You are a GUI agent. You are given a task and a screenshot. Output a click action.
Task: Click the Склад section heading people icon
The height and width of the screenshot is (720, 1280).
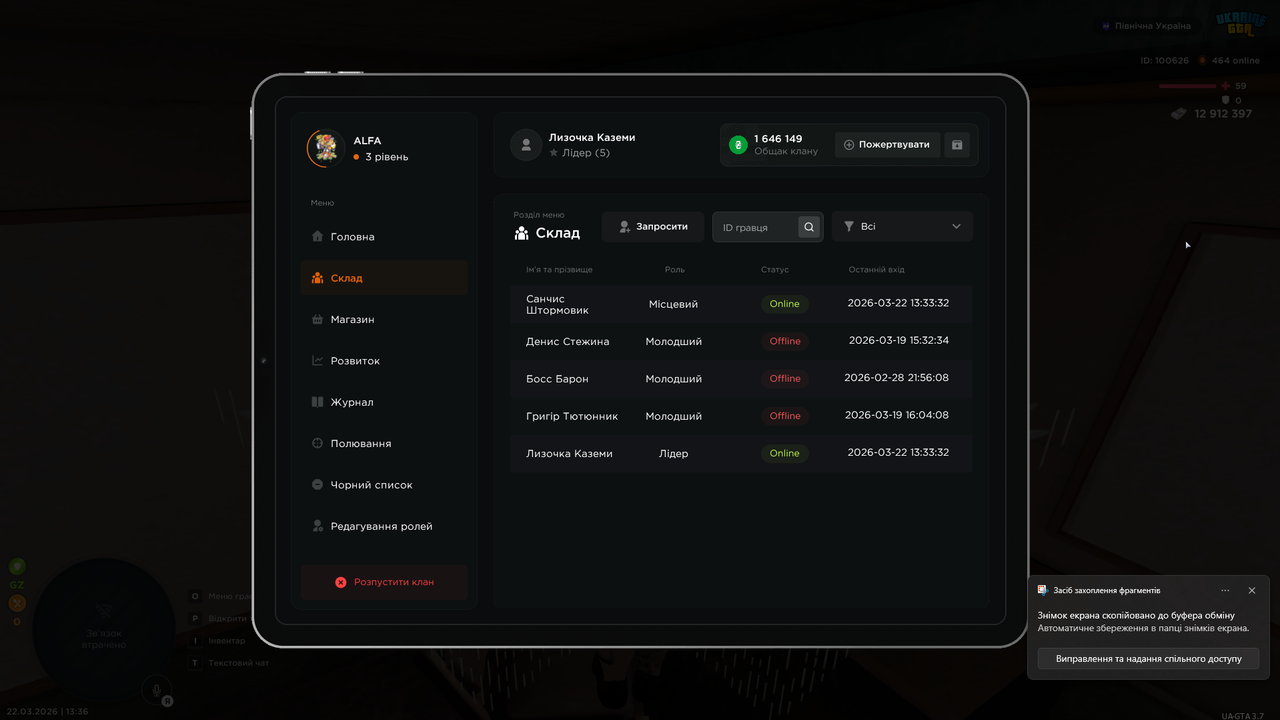click(x=521, y=233)
